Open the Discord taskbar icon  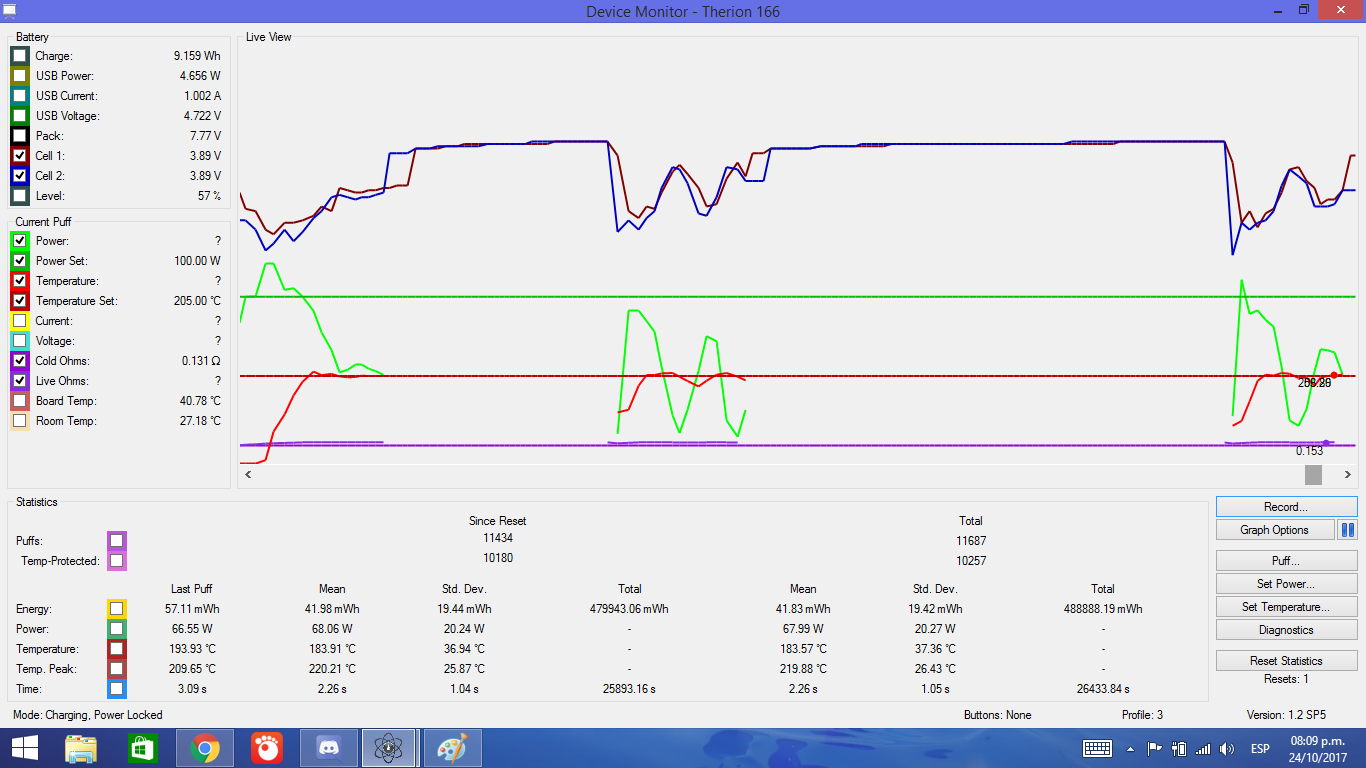[329, 748]
